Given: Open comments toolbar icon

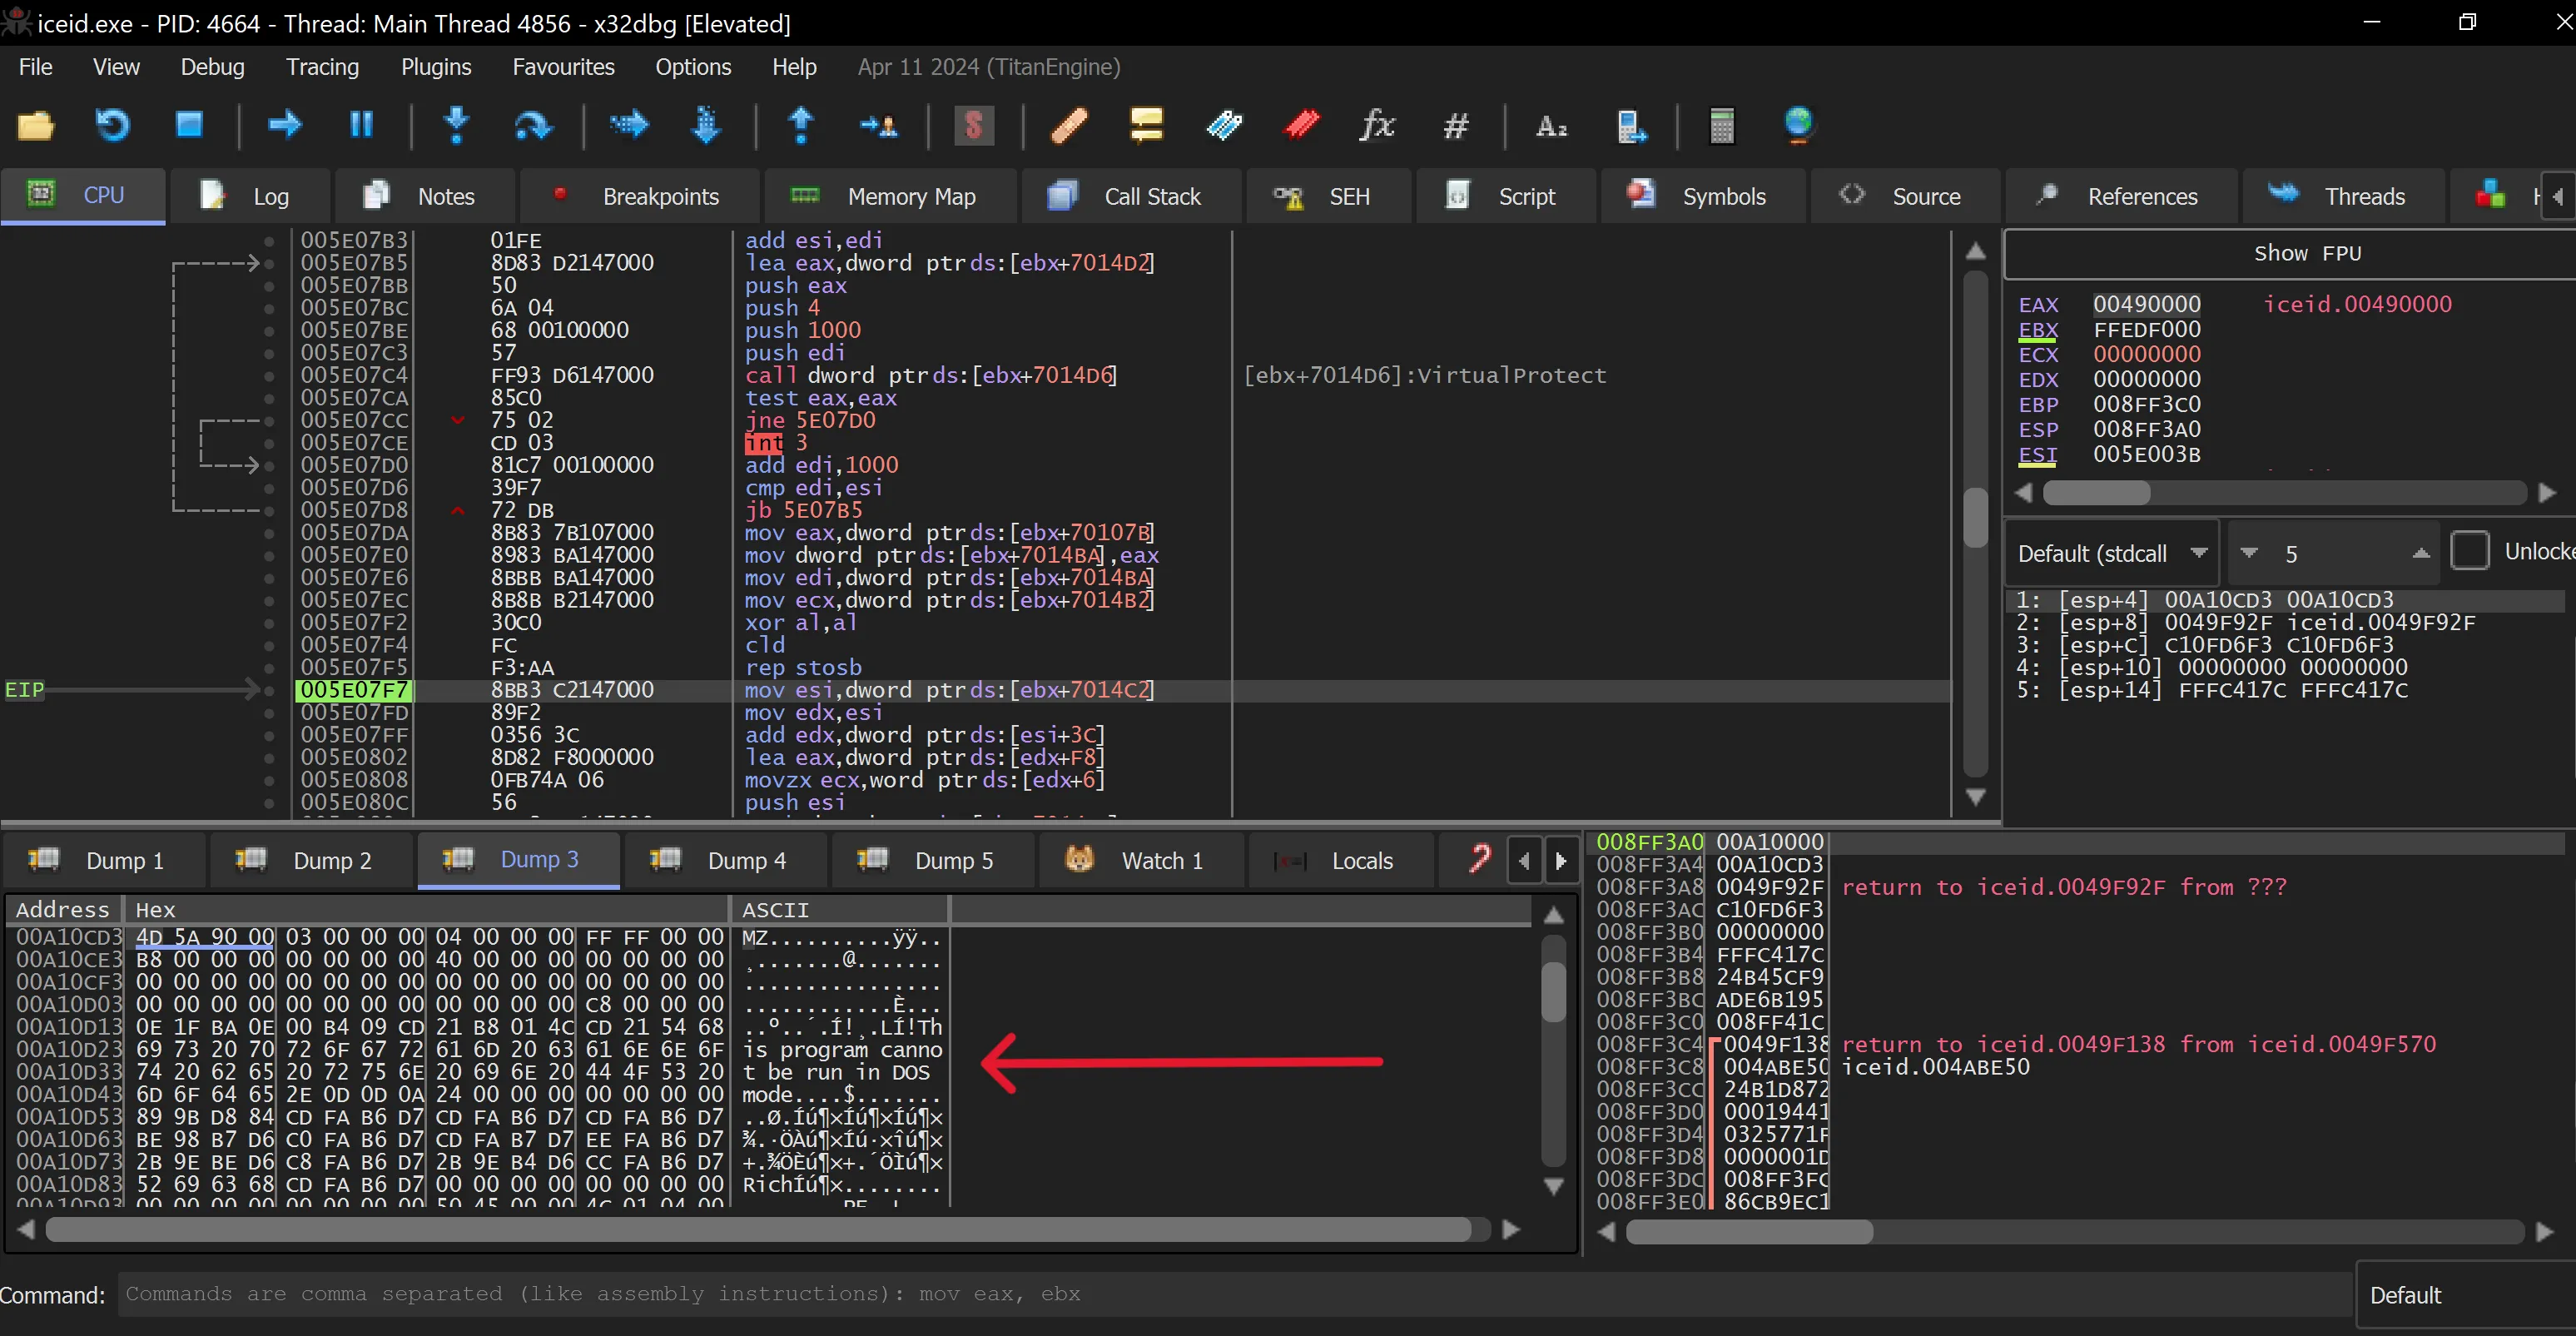Looking at the screenshot, I should click(x=1146, y=126).
